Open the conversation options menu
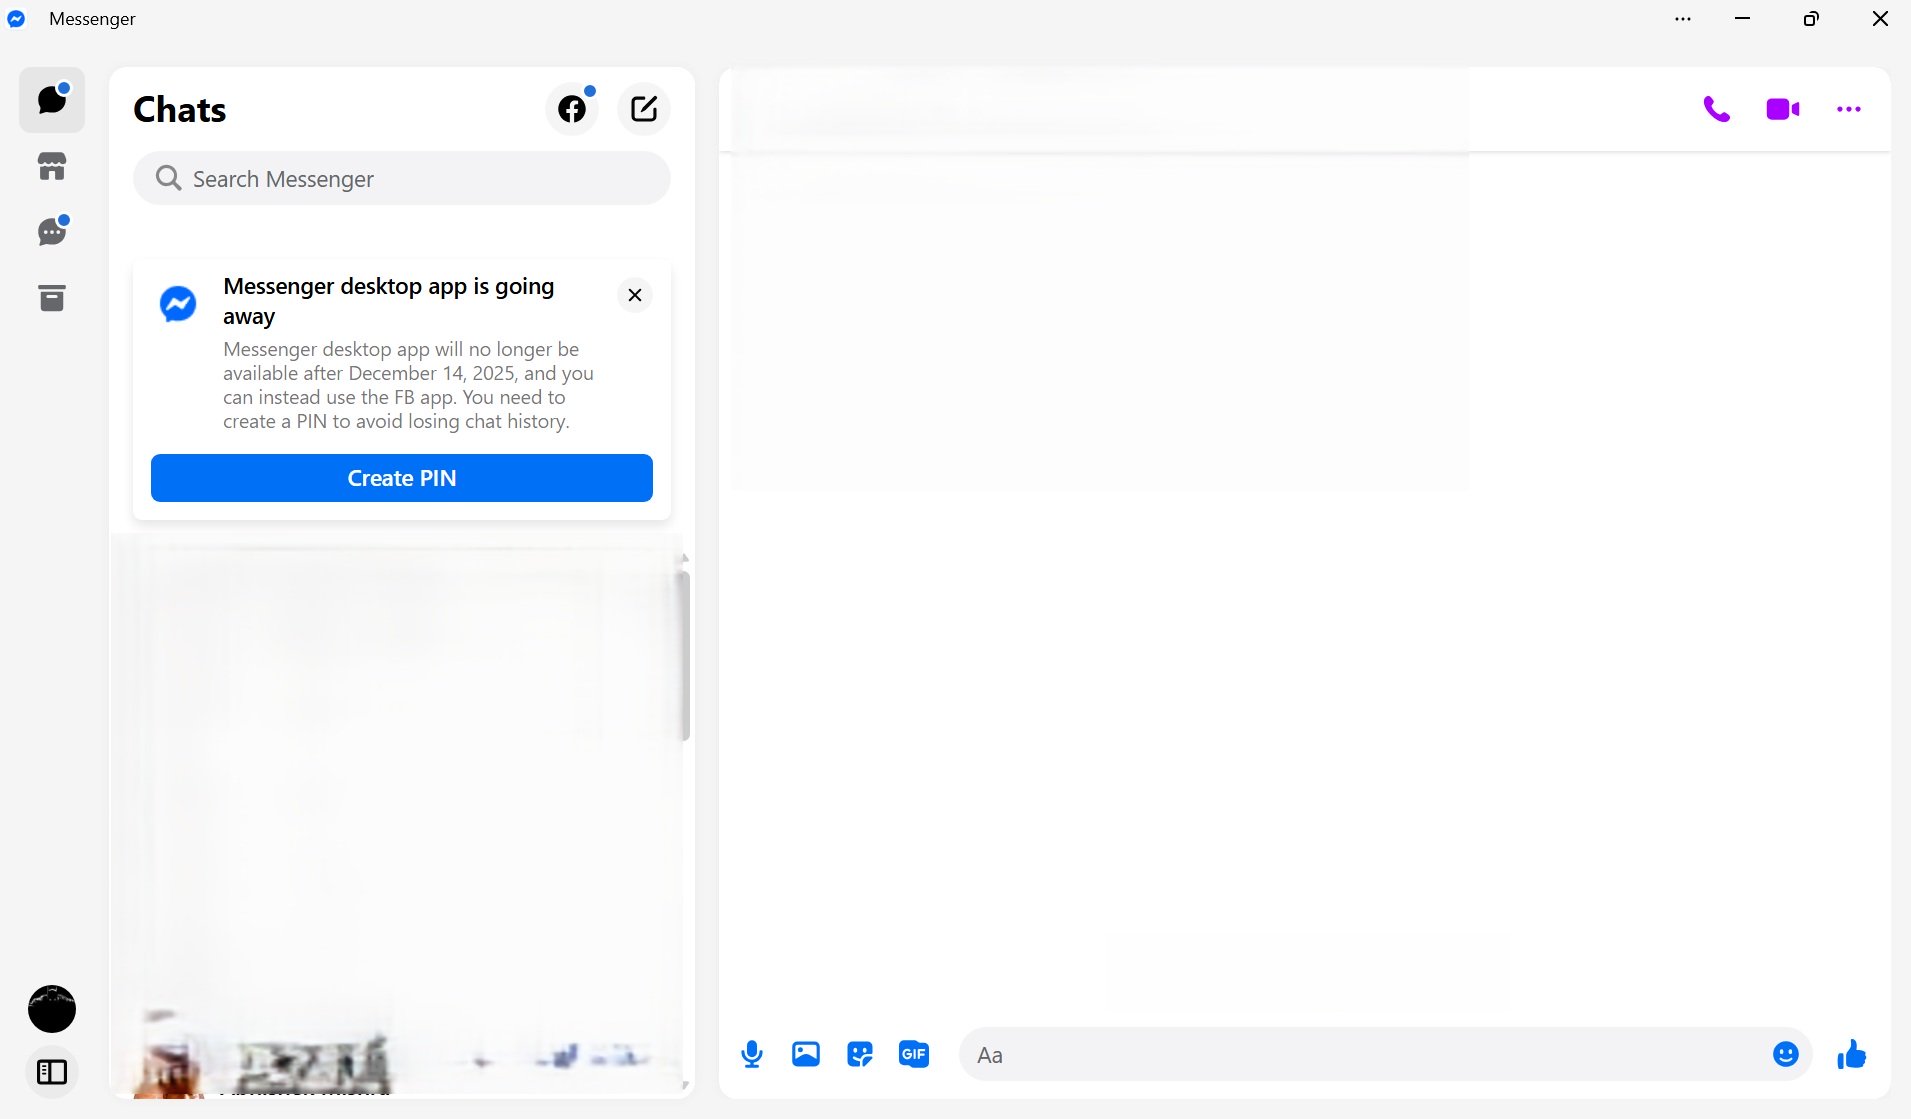Screen dimensions: 1911x1119 [1849, 109]
